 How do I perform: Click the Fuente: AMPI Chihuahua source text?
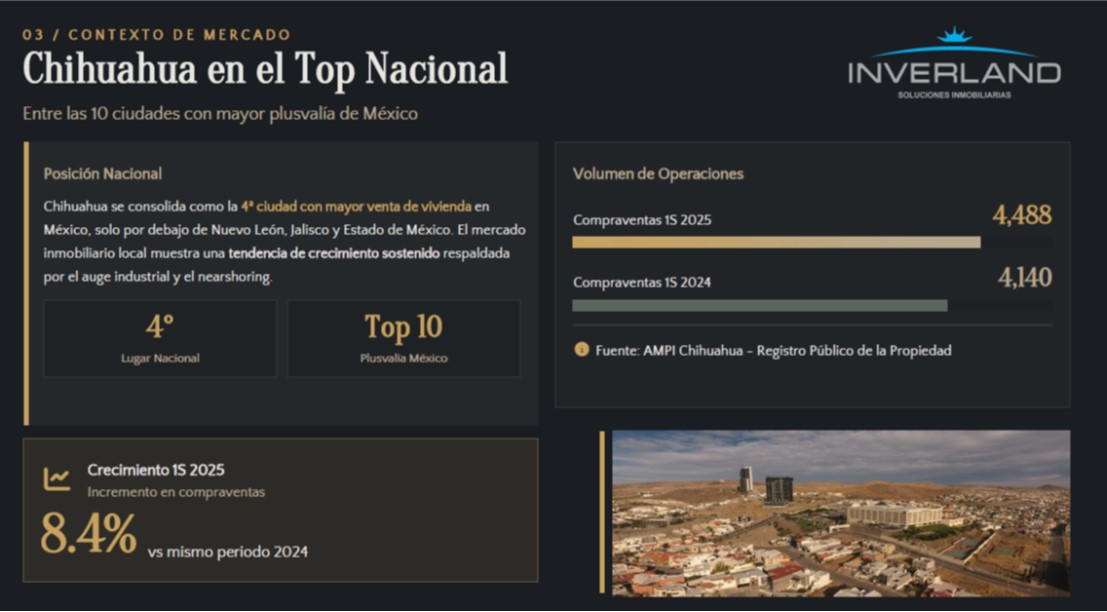click(x=773, y=351)
